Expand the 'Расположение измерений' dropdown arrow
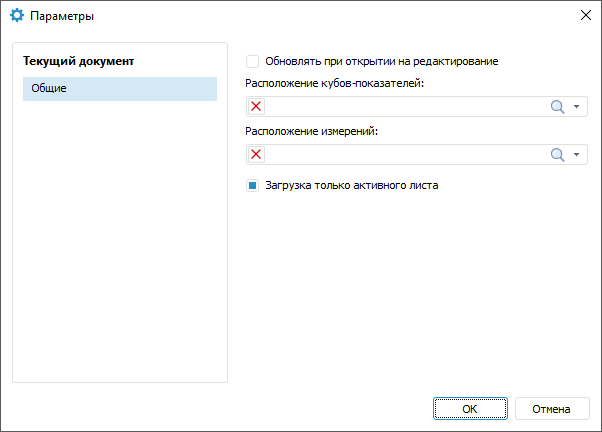Viewport: 602px width, 432px height. point(577,154)
